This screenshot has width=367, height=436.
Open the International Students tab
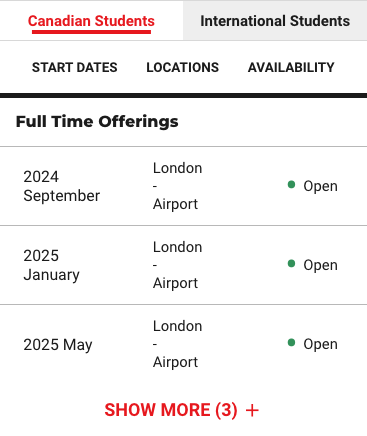(275, 21)
